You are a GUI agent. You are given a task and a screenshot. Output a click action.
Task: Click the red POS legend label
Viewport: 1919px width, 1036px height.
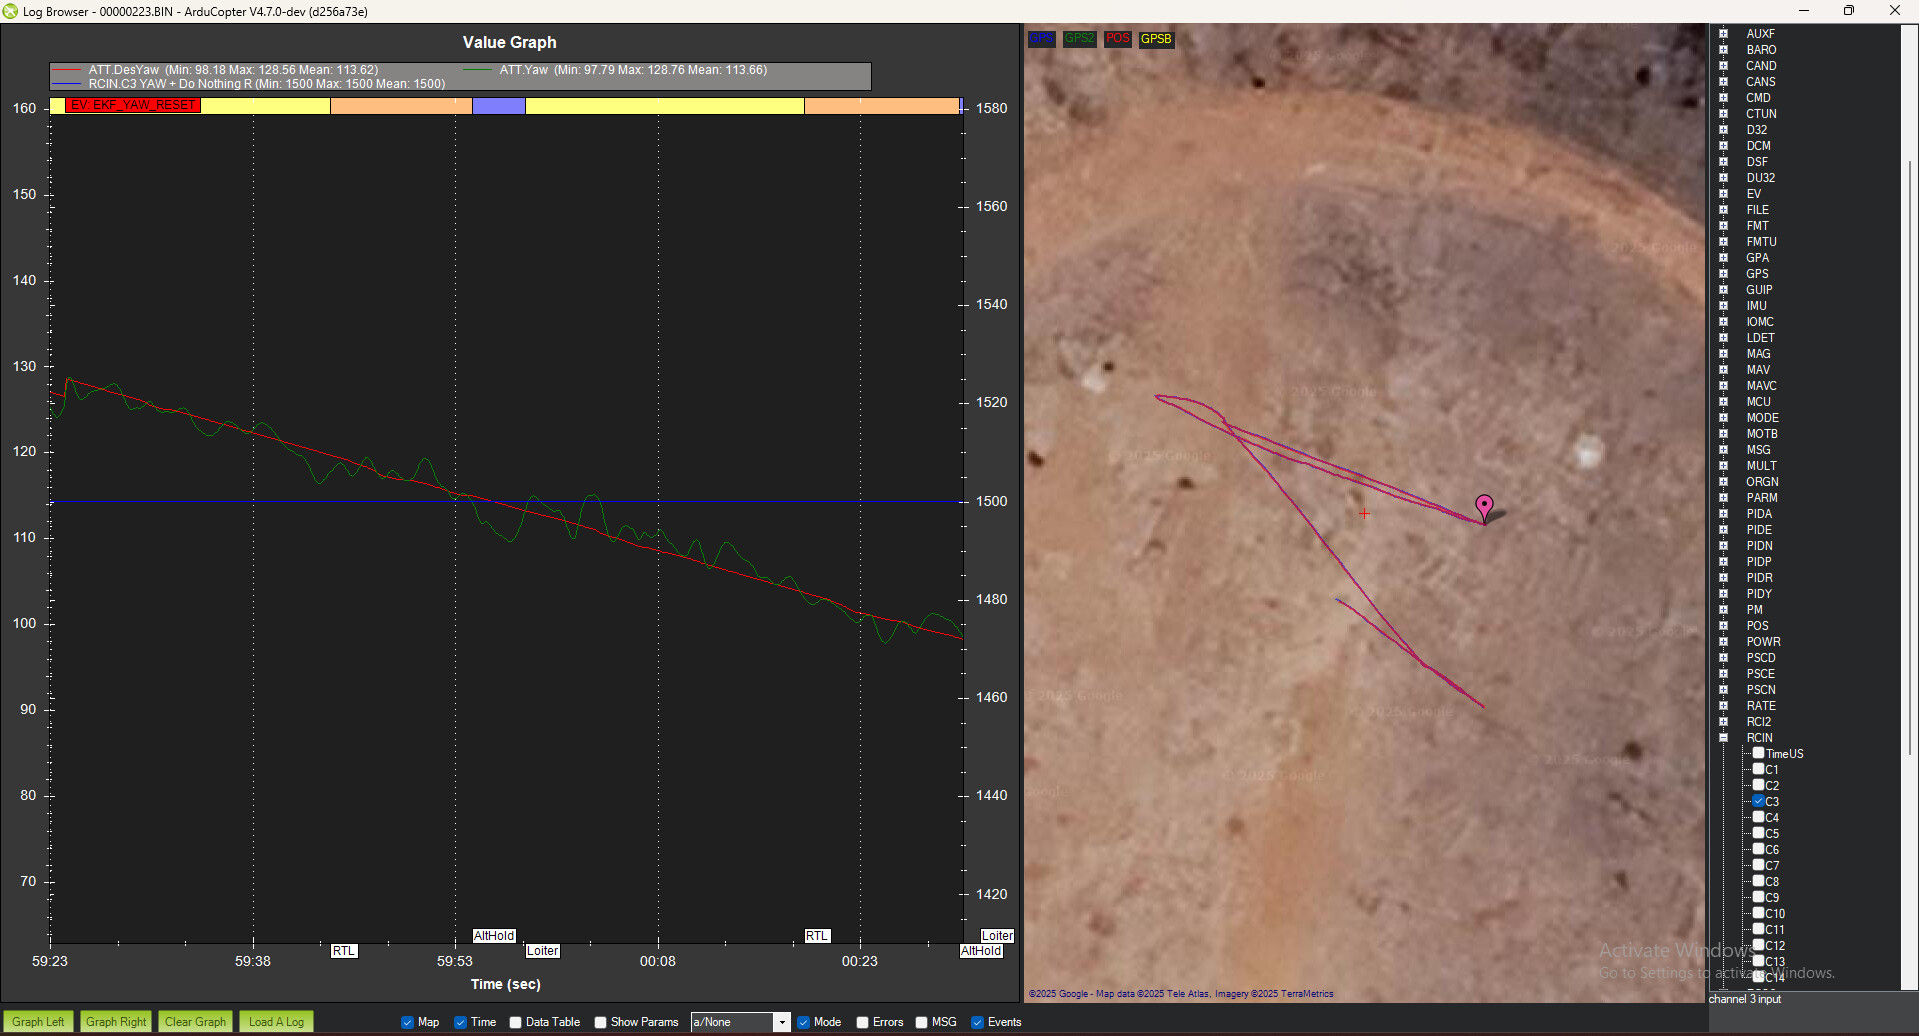1117,39
